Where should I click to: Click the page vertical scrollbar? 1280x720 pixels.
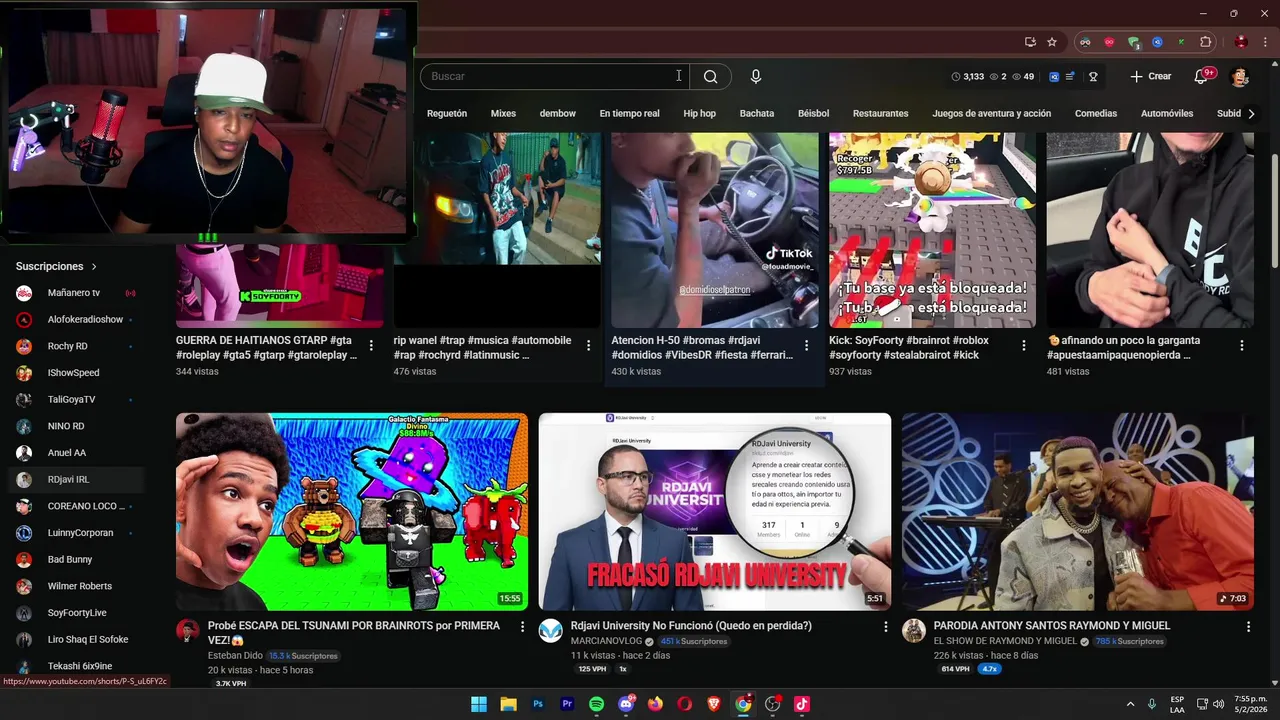pos(1274,210)
